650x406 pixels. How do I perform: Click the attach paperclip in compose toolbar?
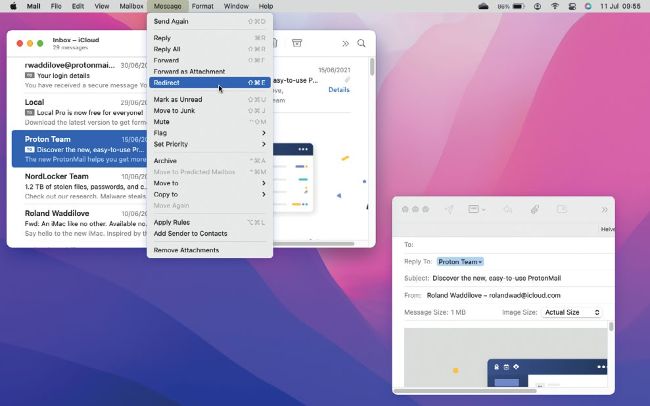click(x=535, y=209)
